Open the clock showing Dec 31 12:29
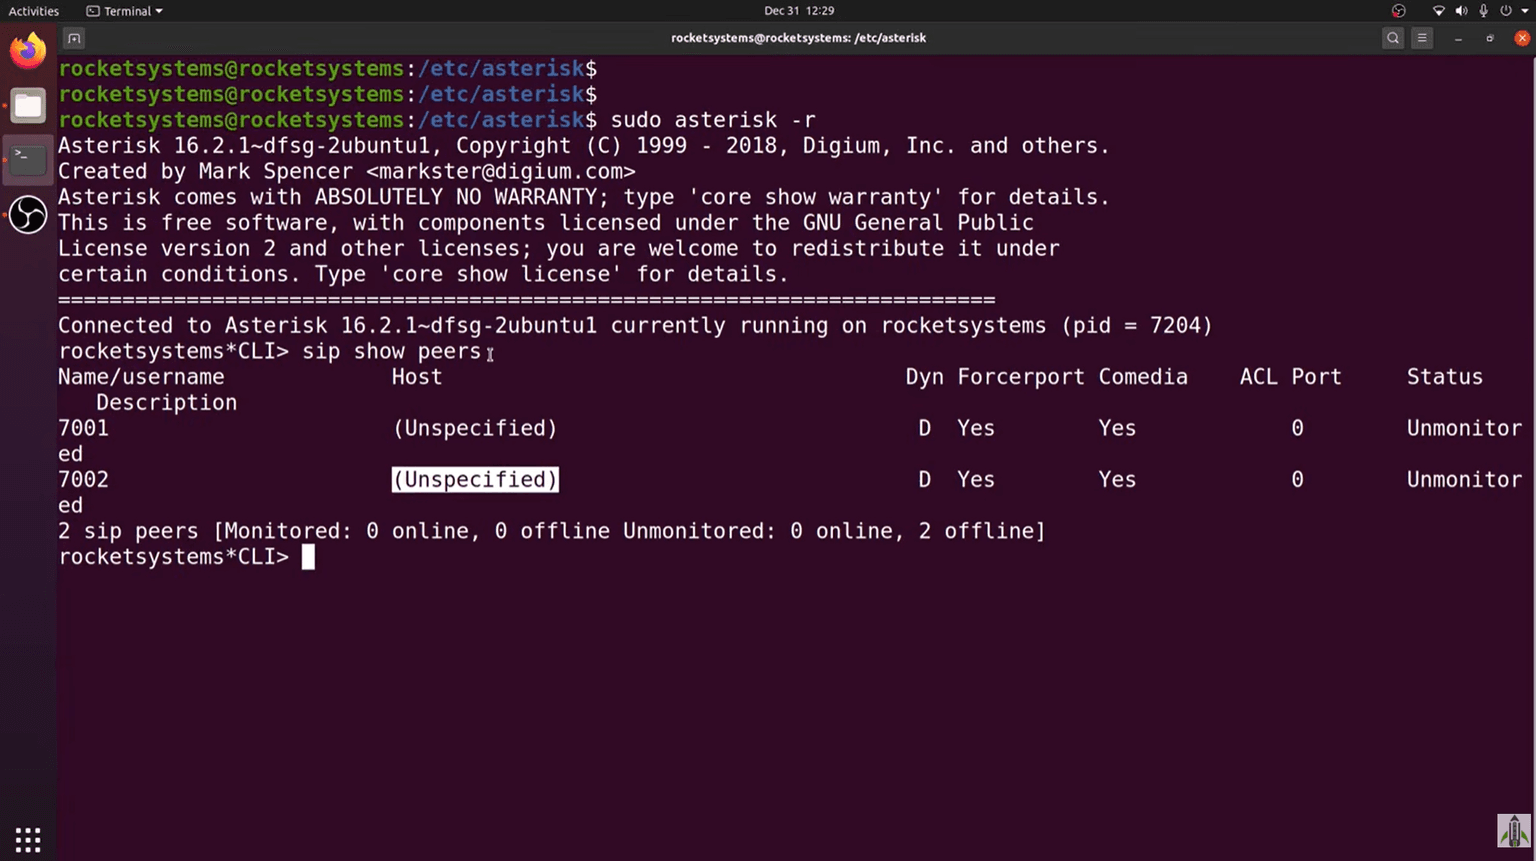 tap(799, 11)
